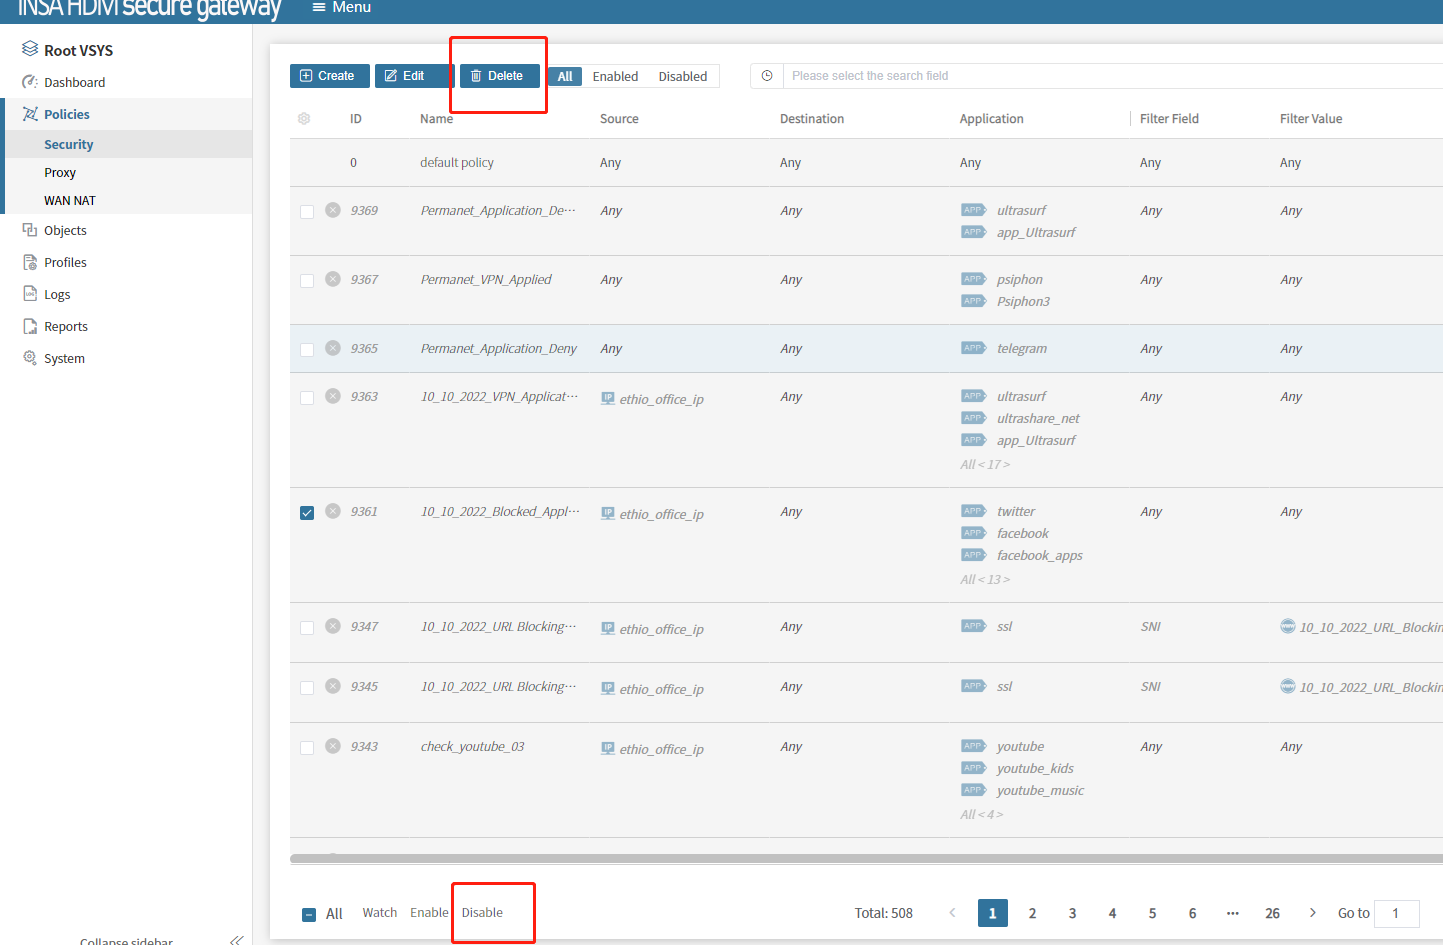Click the Go to page number field
The image size is (1443, 945).
pyautogui.click(x=1396, y=913)
